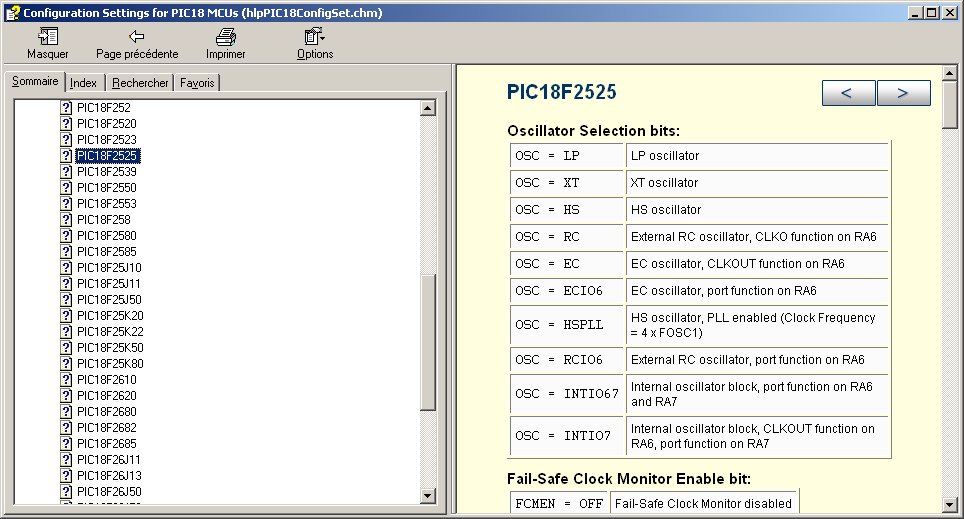Select the PIC18F26J13 topic
Screen dimensions: 964x519
[x=109, y=475]
